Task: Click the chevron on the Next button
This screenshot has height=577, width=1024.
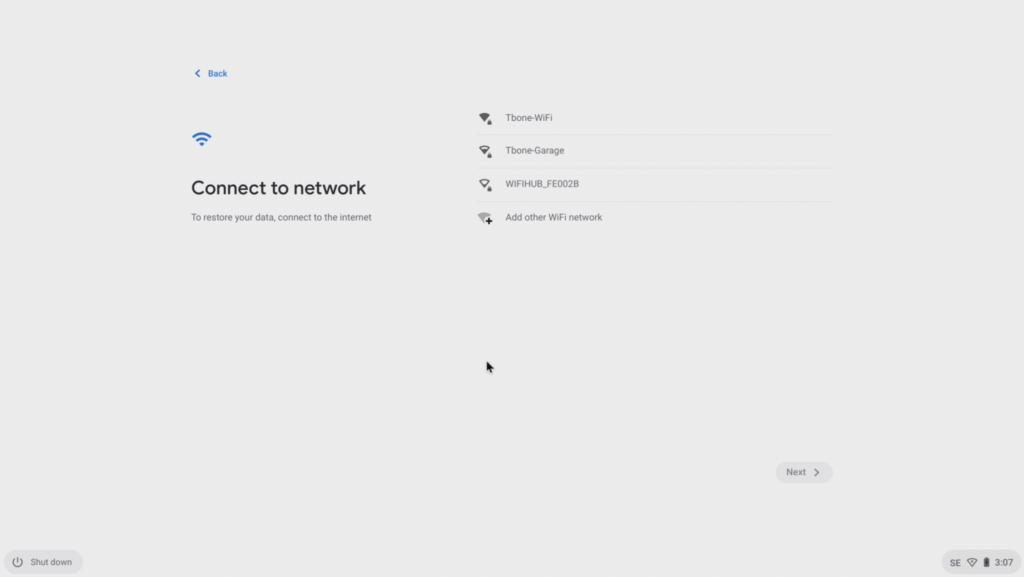Action: 816,473
